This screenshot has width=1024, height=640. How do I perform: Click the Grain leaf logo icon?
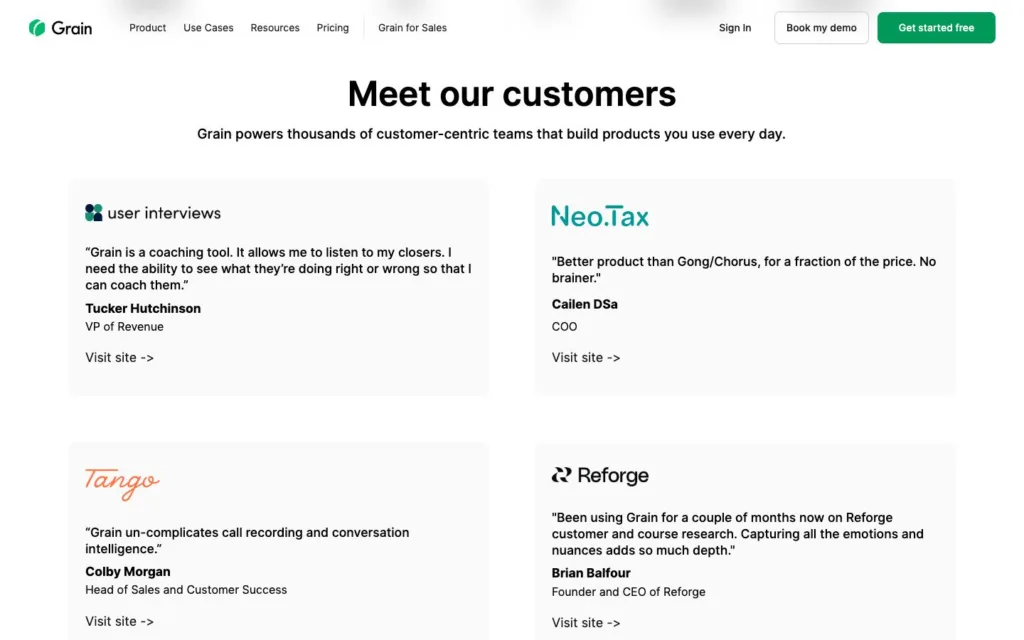37,27
